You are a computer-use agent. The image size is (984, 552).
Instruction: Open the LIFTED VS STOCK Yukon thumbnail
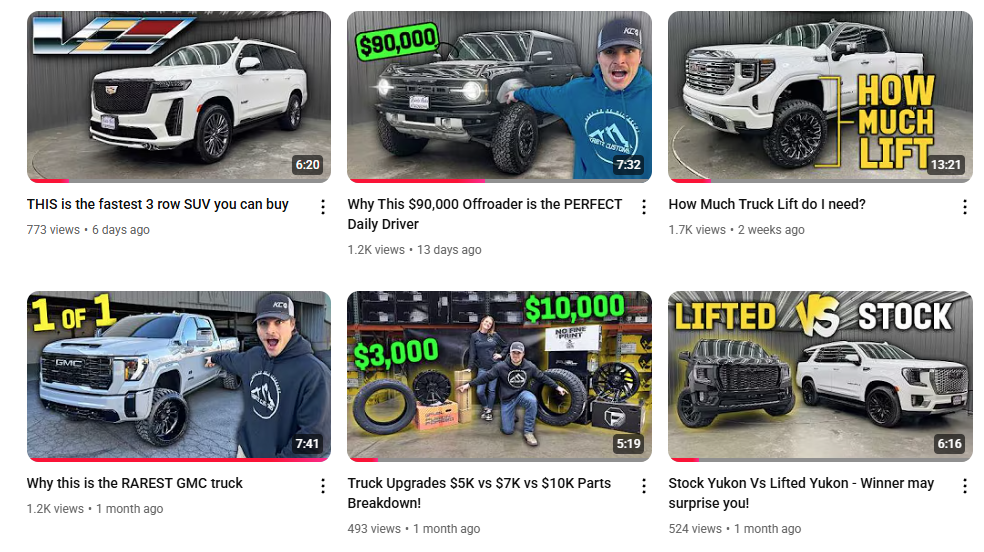coord(820,376)
